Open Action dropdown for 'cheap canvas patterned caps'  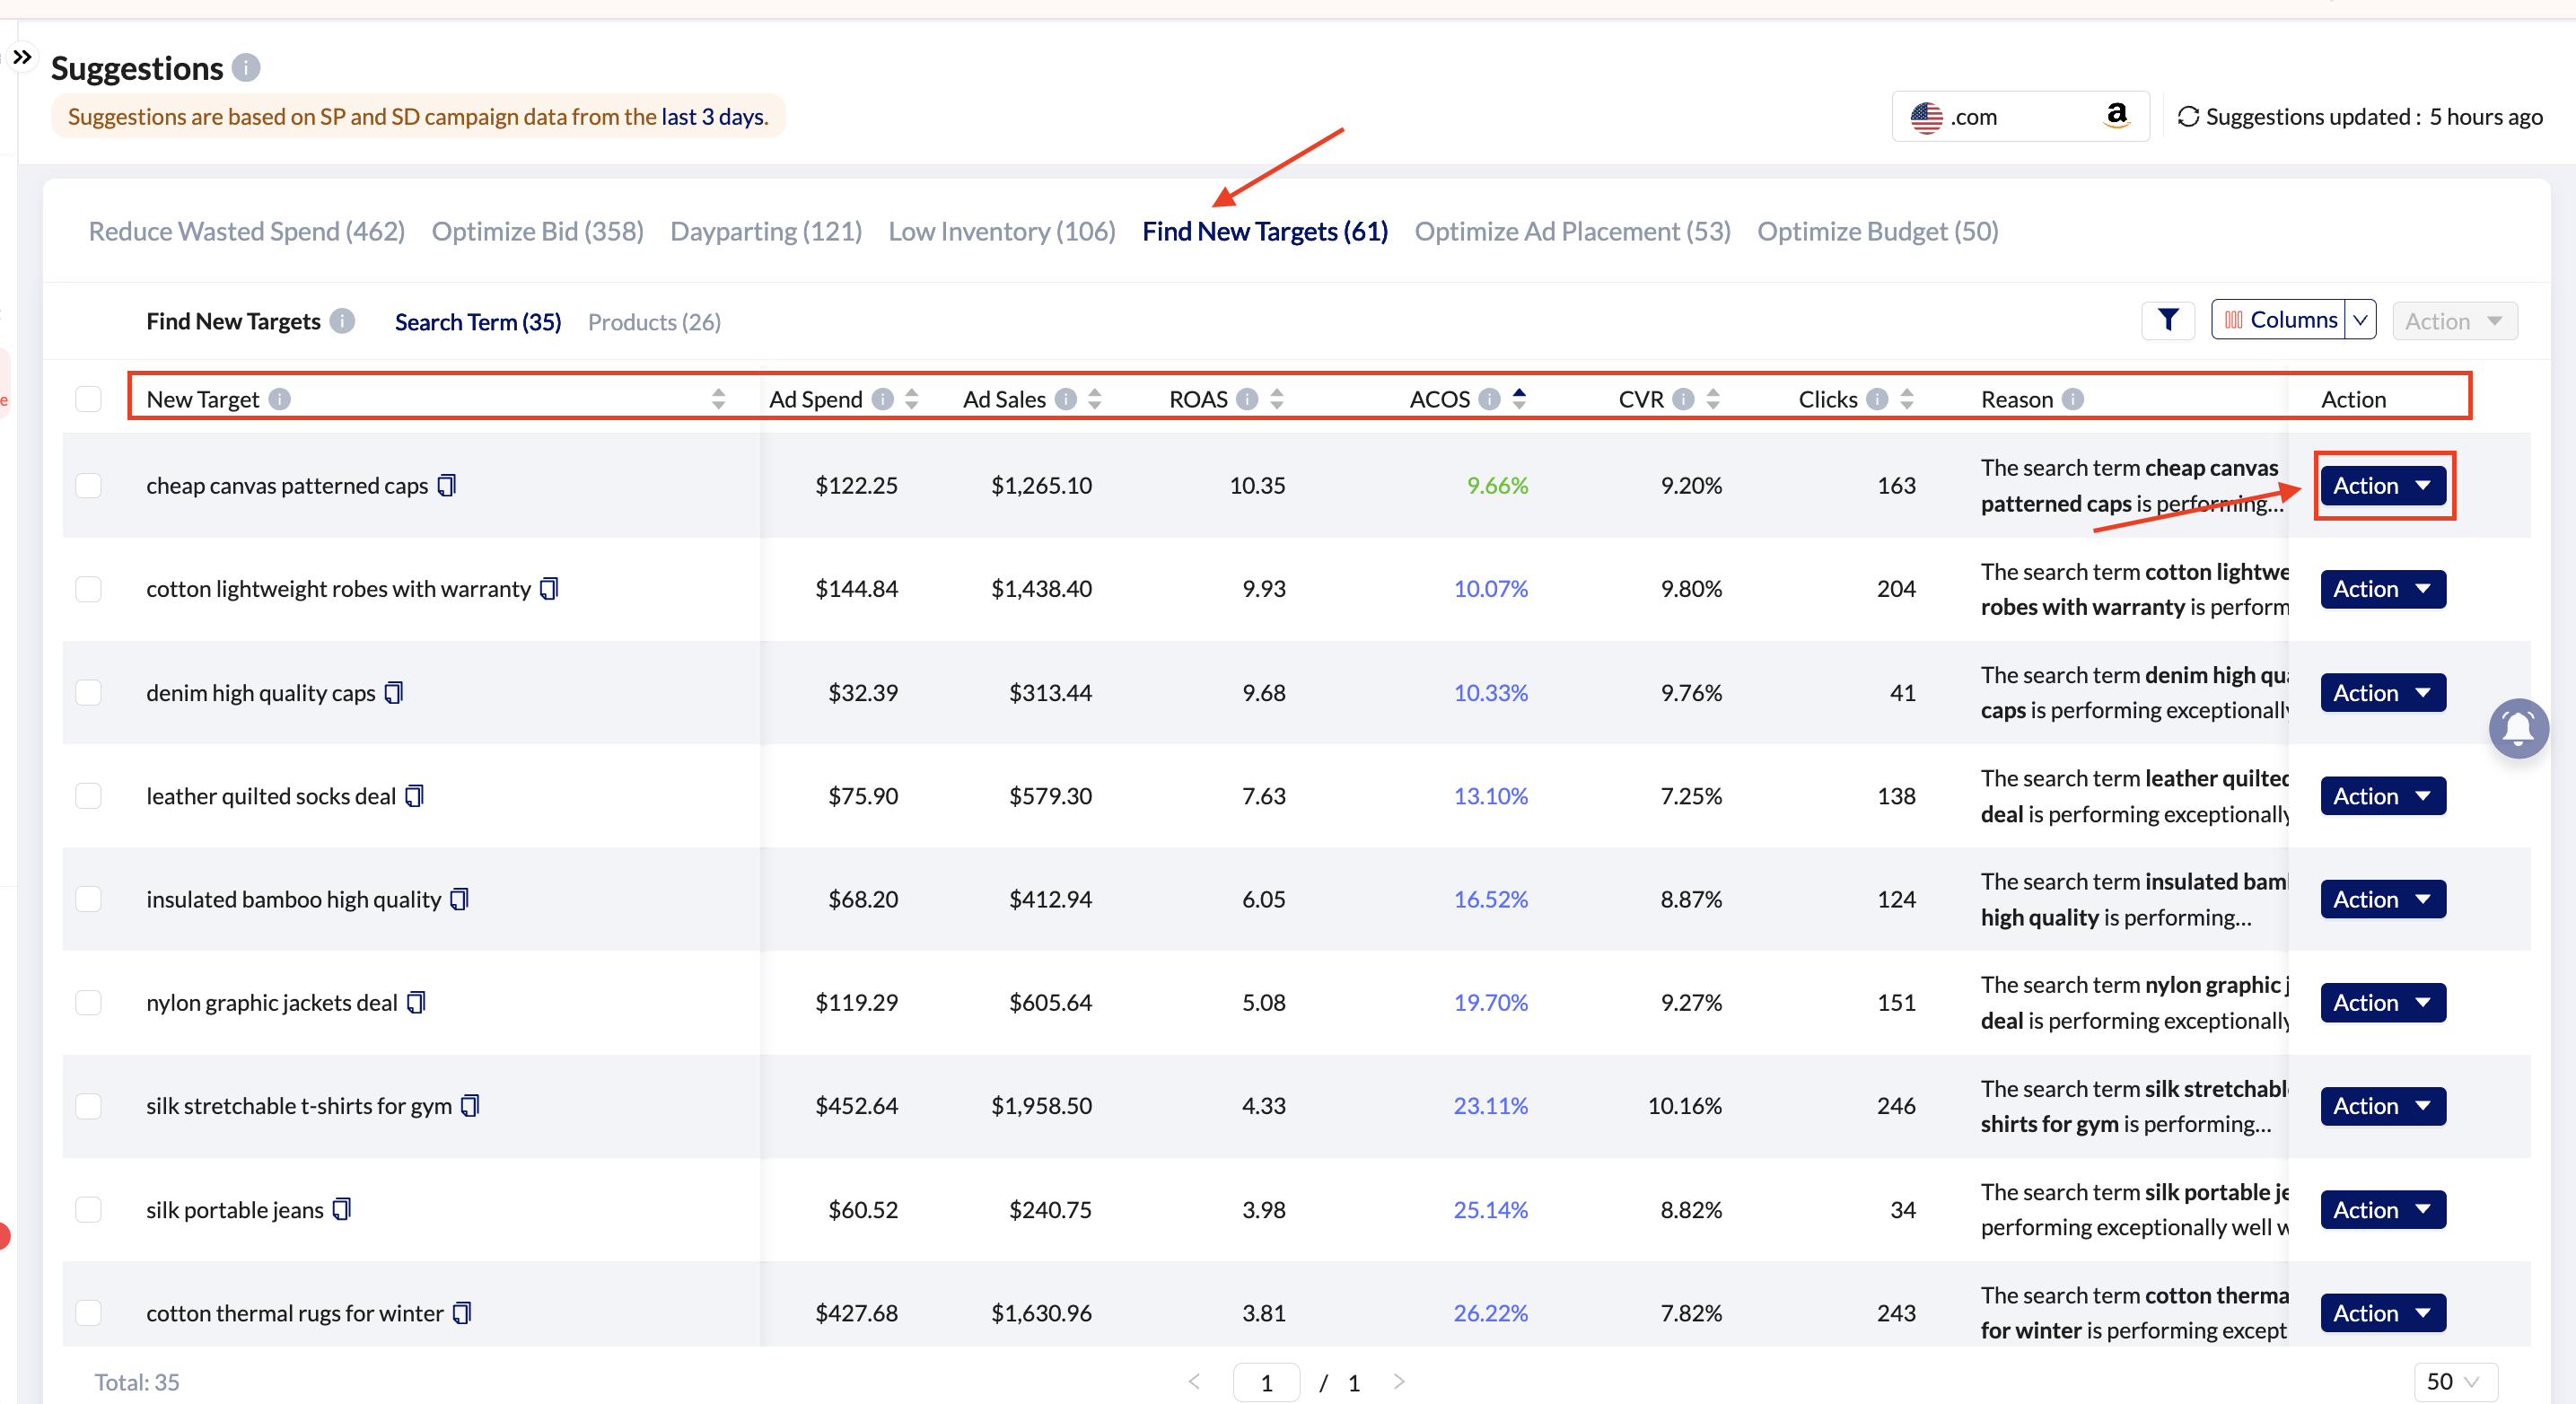click(2382, 486)
